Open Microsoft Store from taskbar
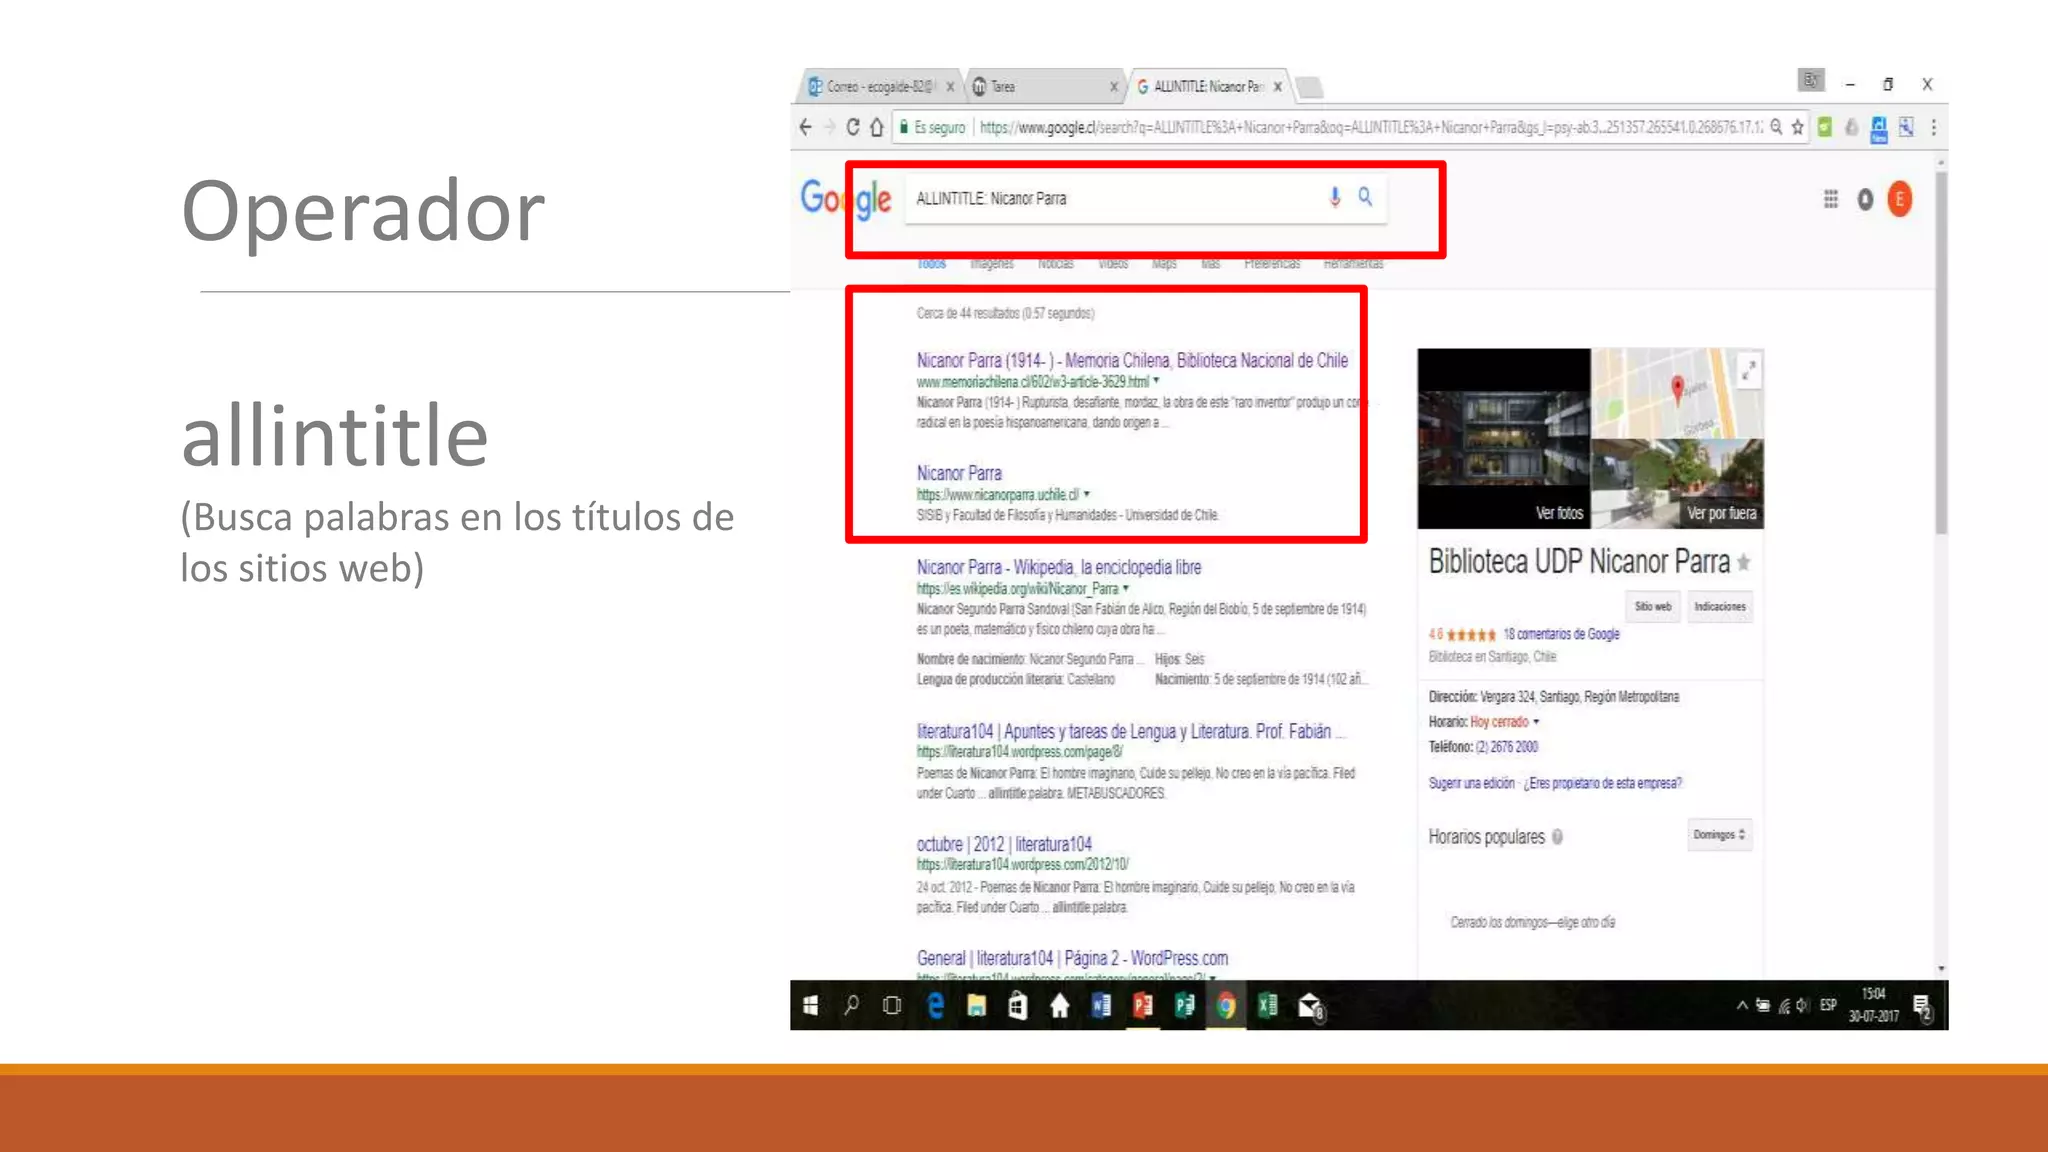The image size is (2048, 1152). (1018, 1005)
